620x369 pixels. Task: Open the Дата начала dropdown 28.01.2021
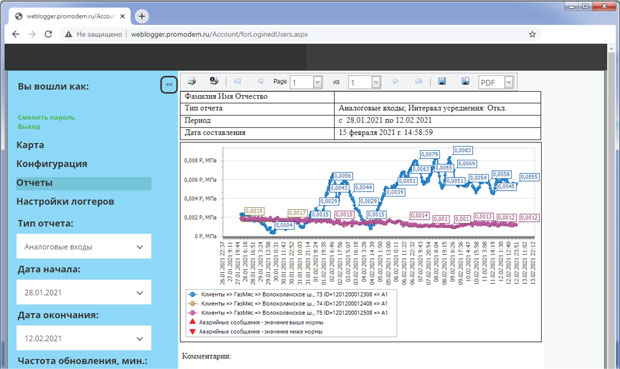83,292
